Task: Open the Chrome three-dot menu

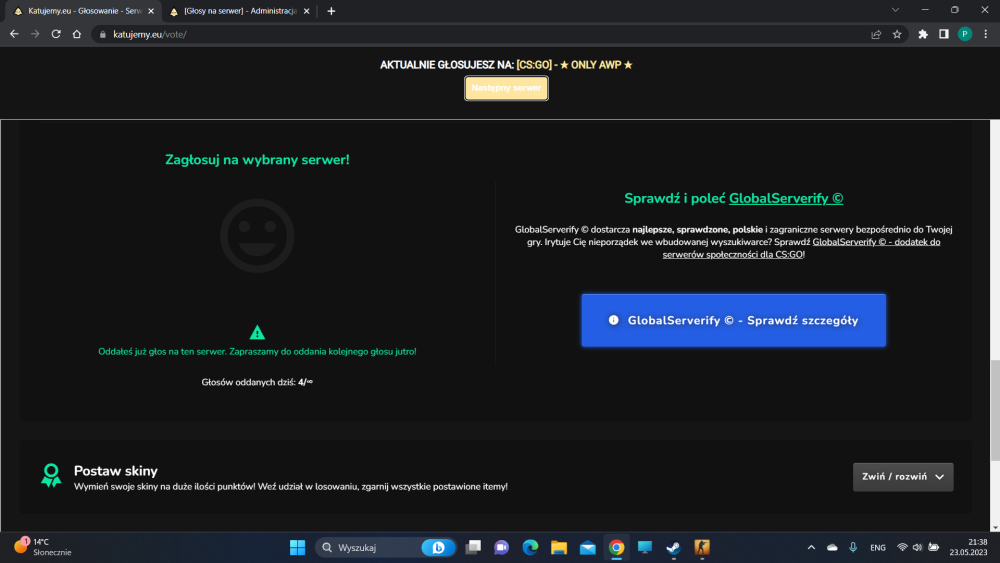Action: click(x=986, y=34)
